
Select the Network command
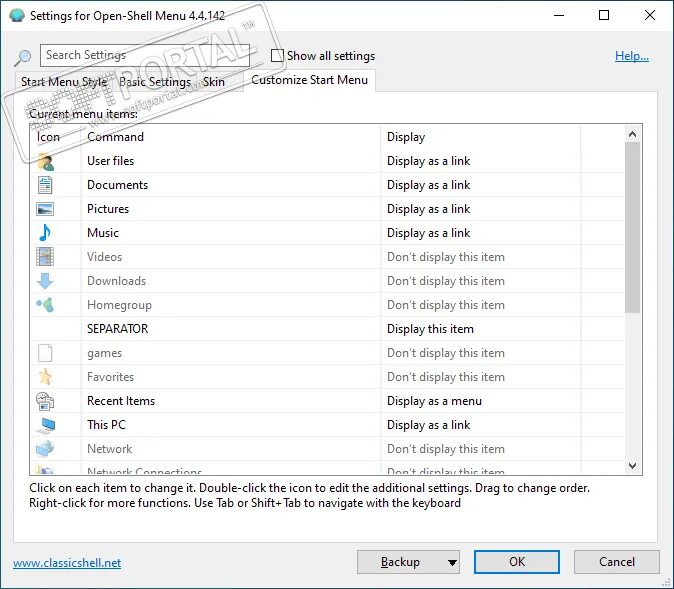pyautogui.click(x=110, y=449)
